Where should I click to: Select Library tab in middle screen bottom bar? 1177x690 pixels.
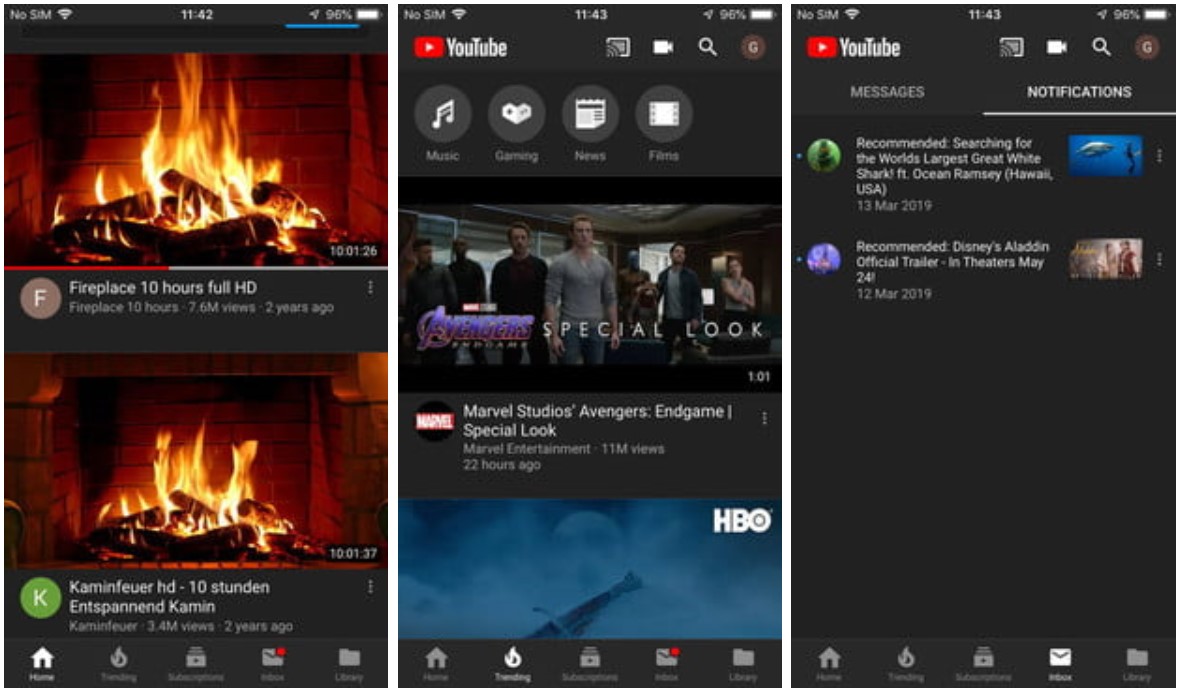(x=743, y=664)
